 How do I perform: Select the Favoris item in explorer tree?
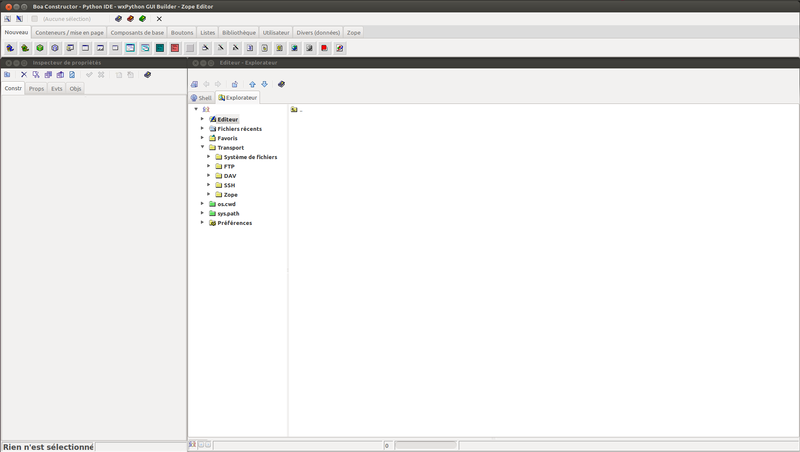tap(227, 138)
